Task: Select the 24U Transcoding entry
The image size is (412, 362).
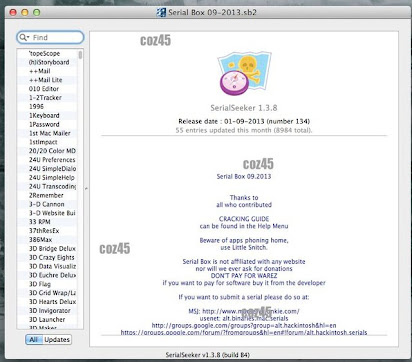Action: pos(47,186)
